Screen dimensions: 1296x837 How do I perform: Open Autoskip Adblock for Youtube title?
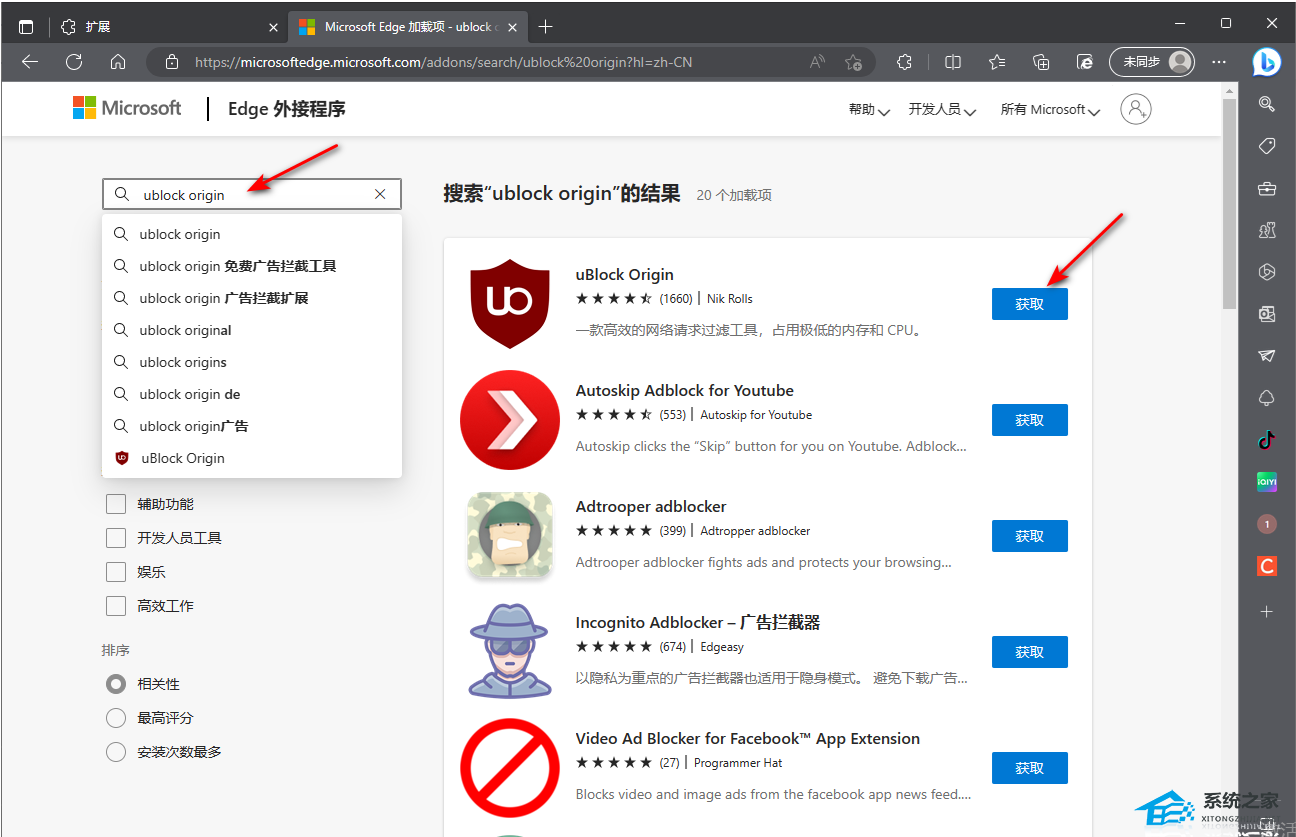(x=685, y=390)
